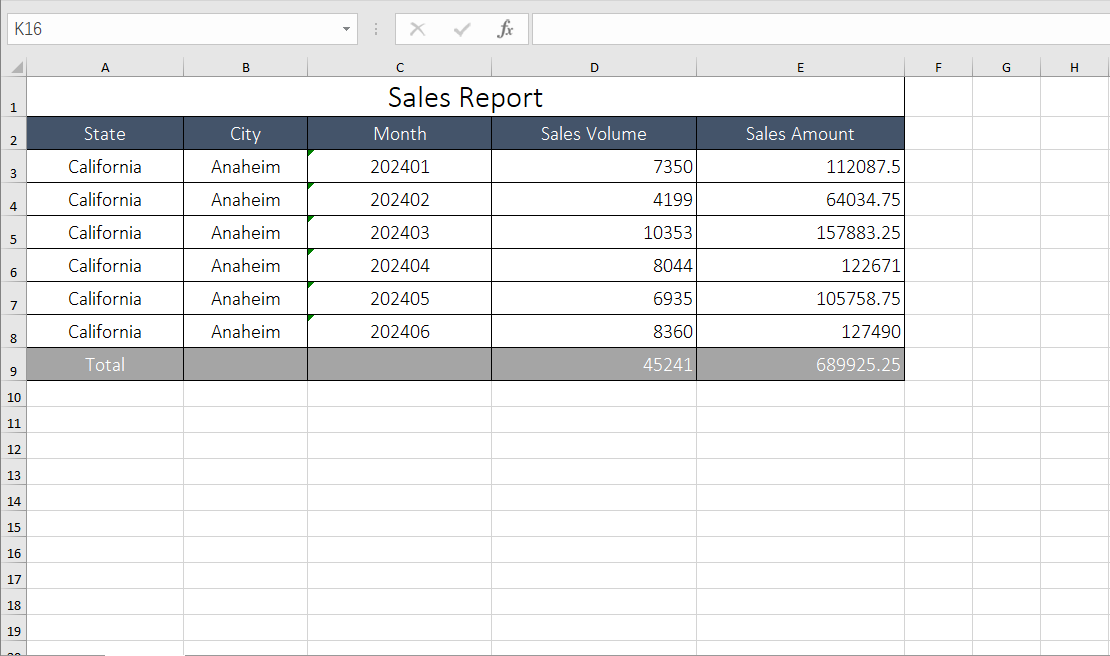Viewport: 1110px width, 656px height.
Task: Expand the Name Box dropdown arrow
Action: pos(346,29)
